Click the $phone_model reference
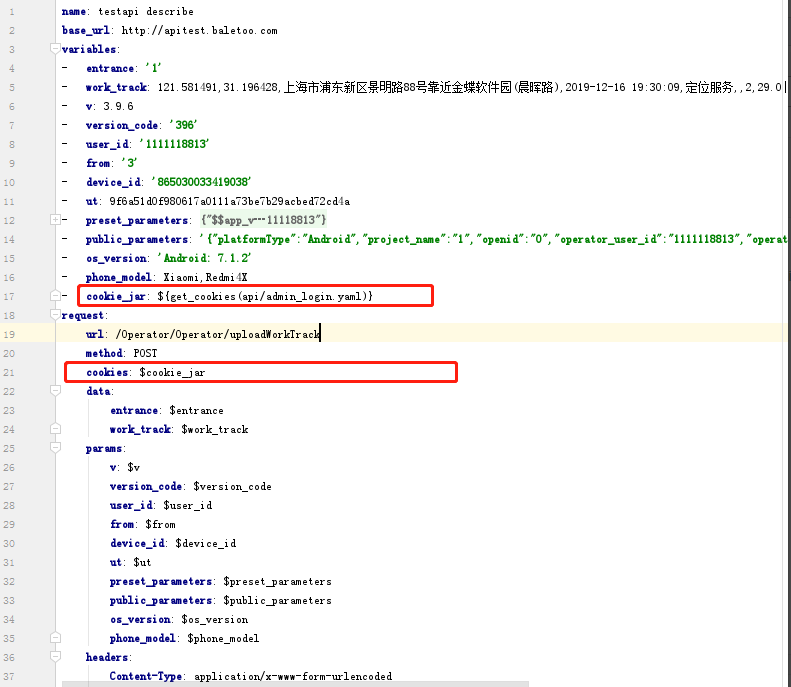 [x=223, y=639]
